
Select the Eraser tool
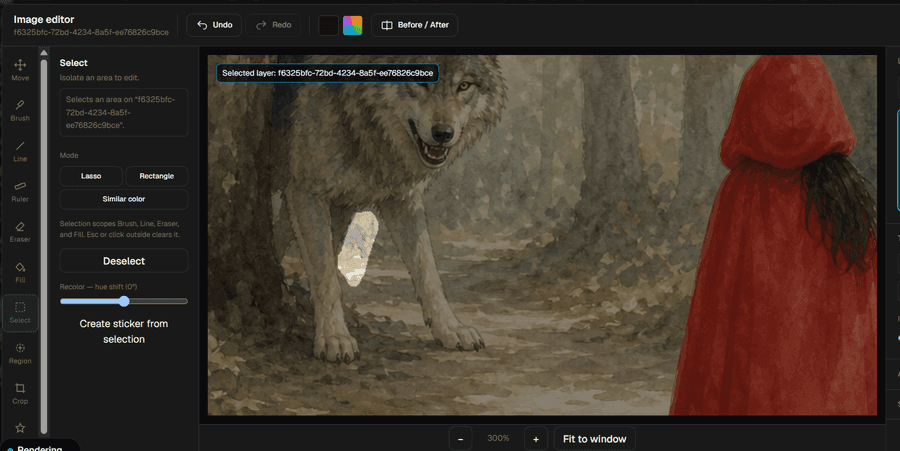(20, 232)
